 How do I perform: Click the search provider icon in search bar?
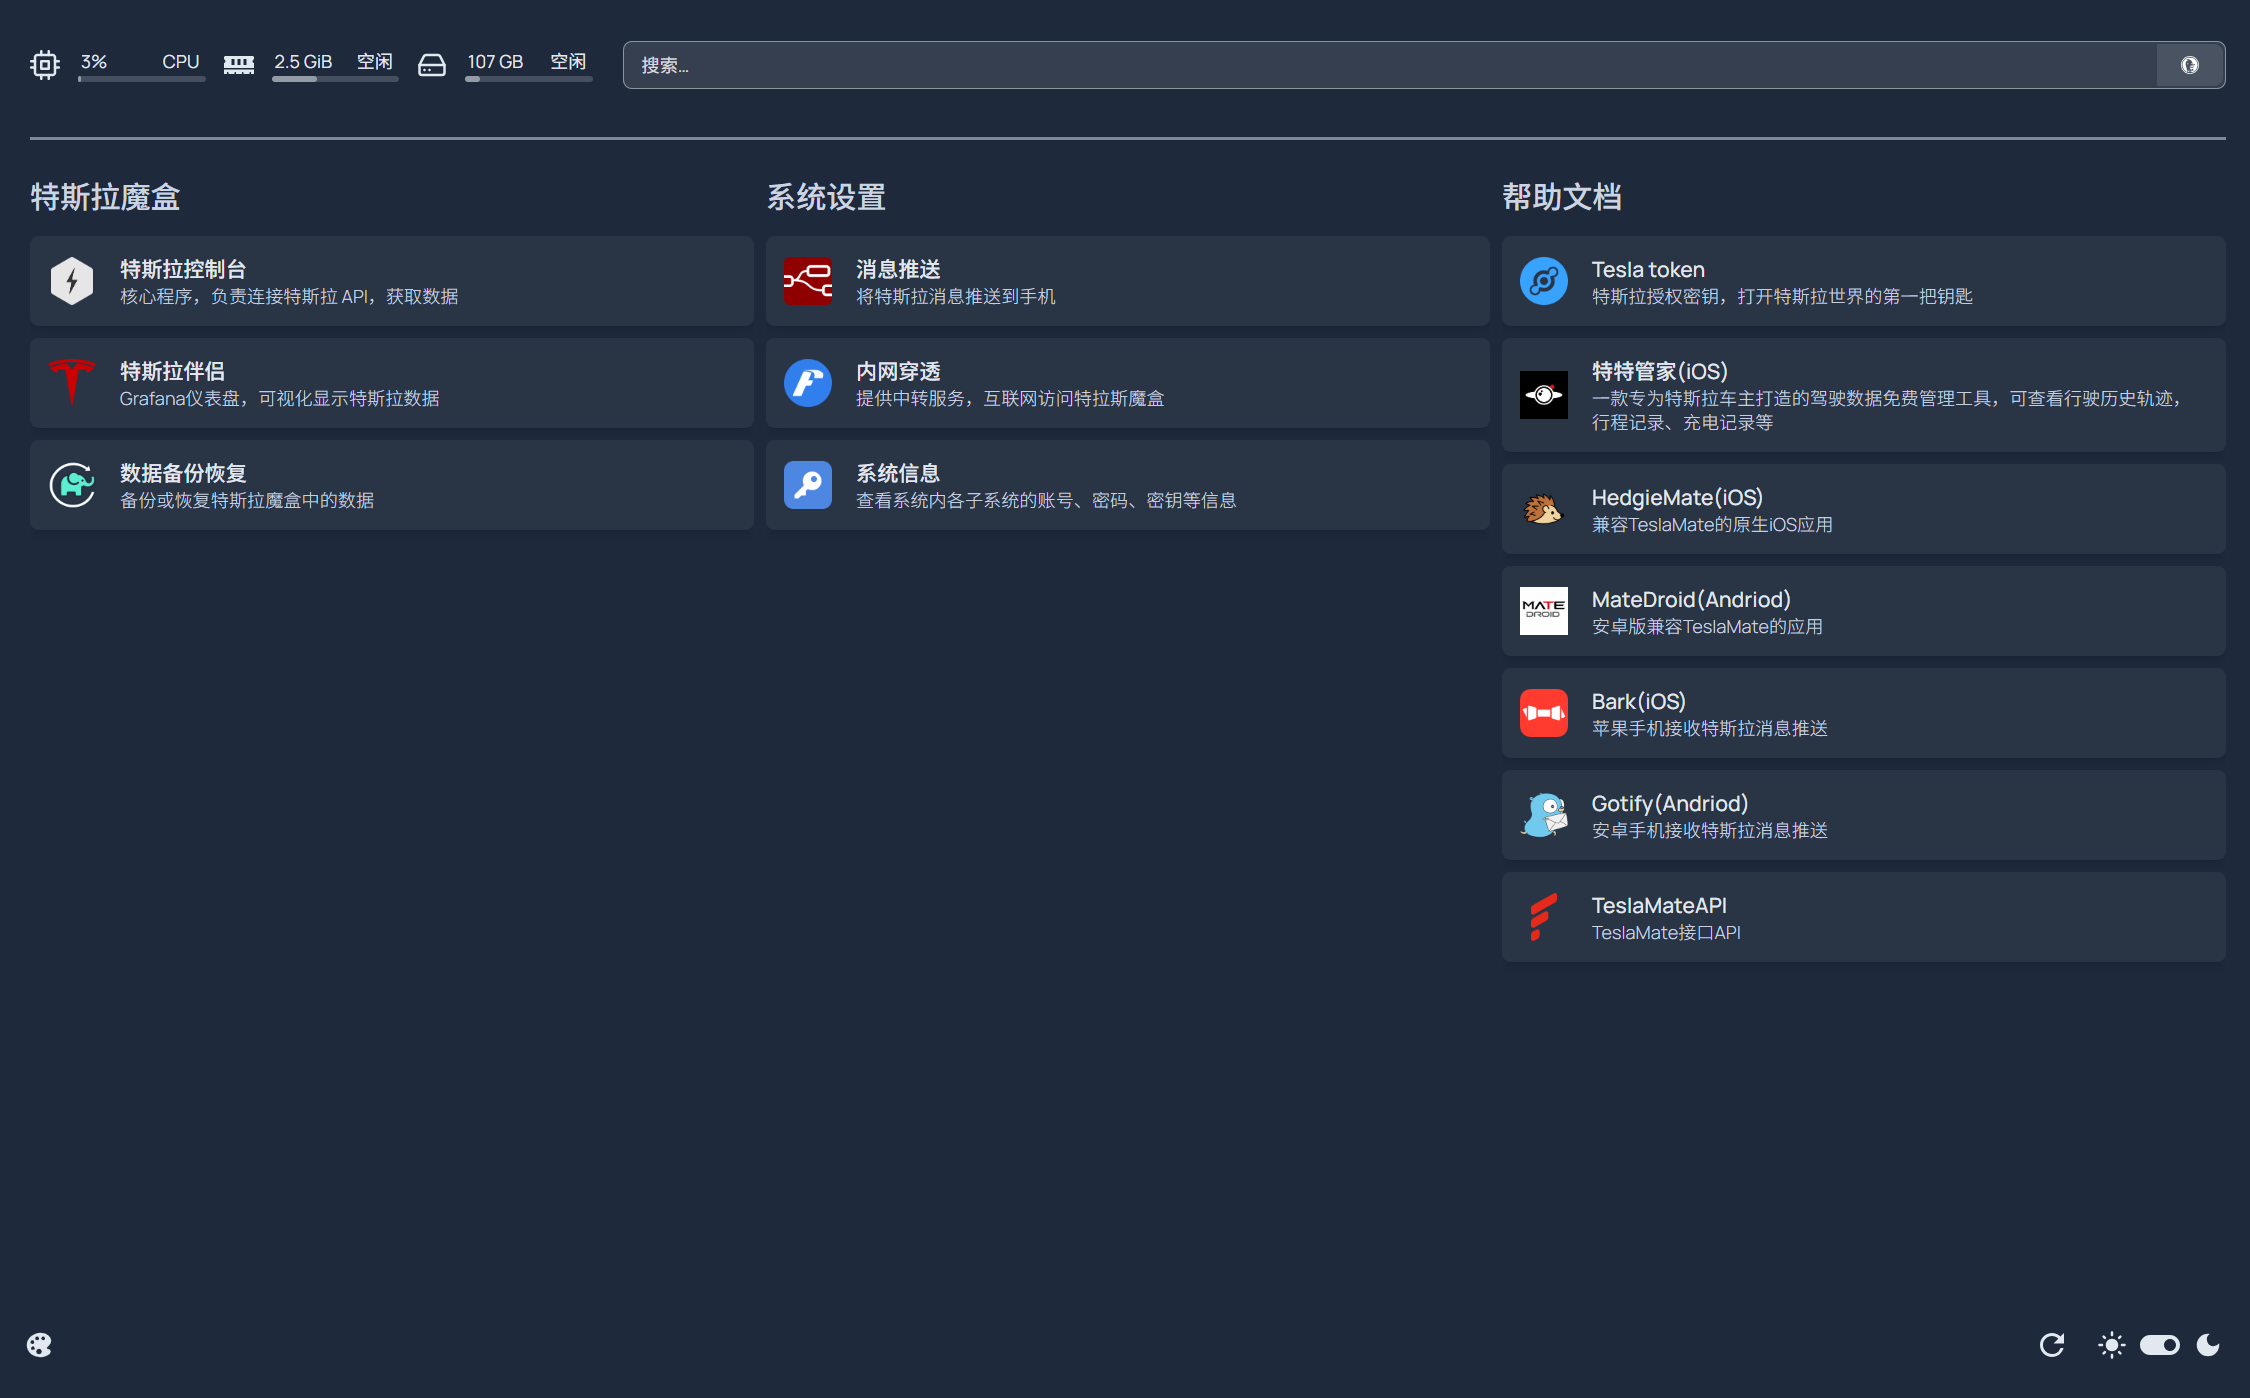coord(2189,65)
